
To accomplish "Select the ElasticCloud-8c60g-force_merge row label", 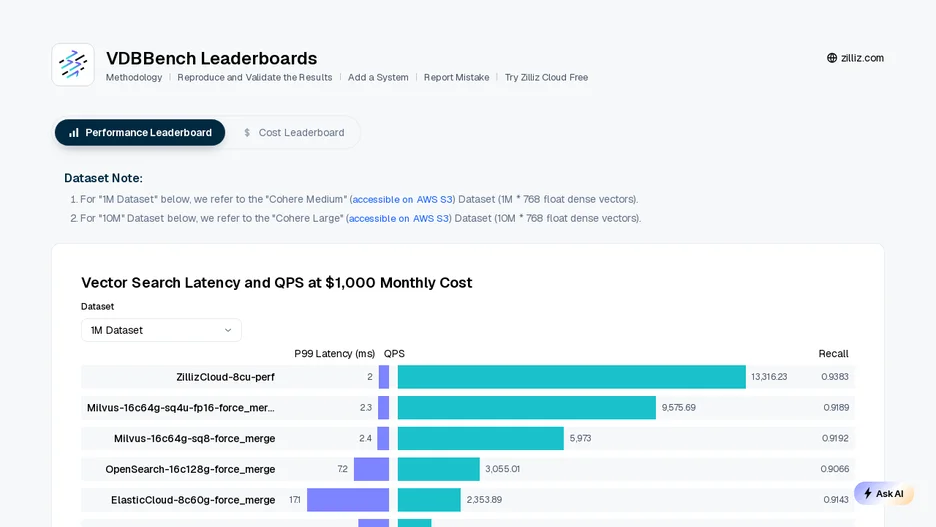I will (x=193, y=500).
